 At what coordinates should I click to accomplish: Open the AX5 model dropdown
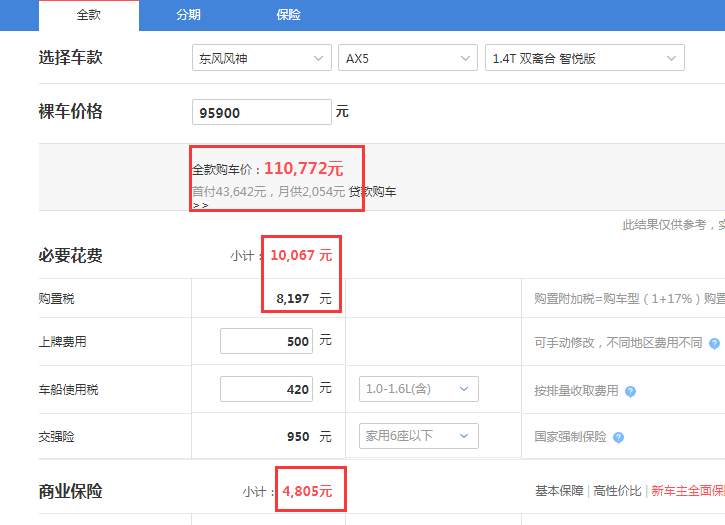coord(408,58)
